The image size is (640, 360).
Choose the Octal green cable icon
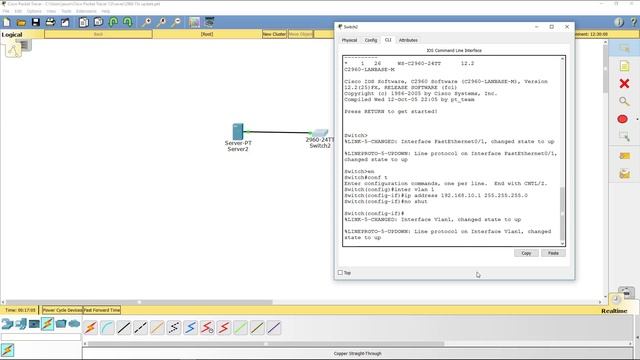coord(241,327)
